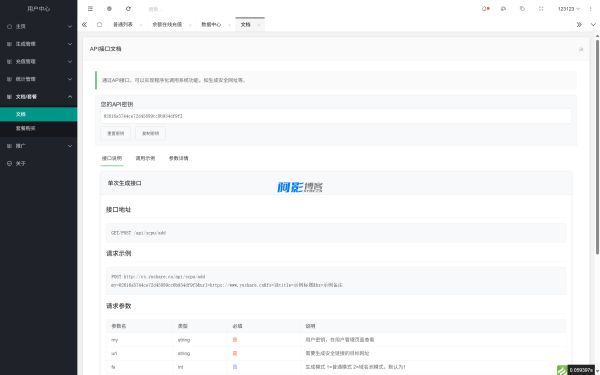Click the 推广 sidebar icon
This screenshot has width=600, height=375.
10,146
